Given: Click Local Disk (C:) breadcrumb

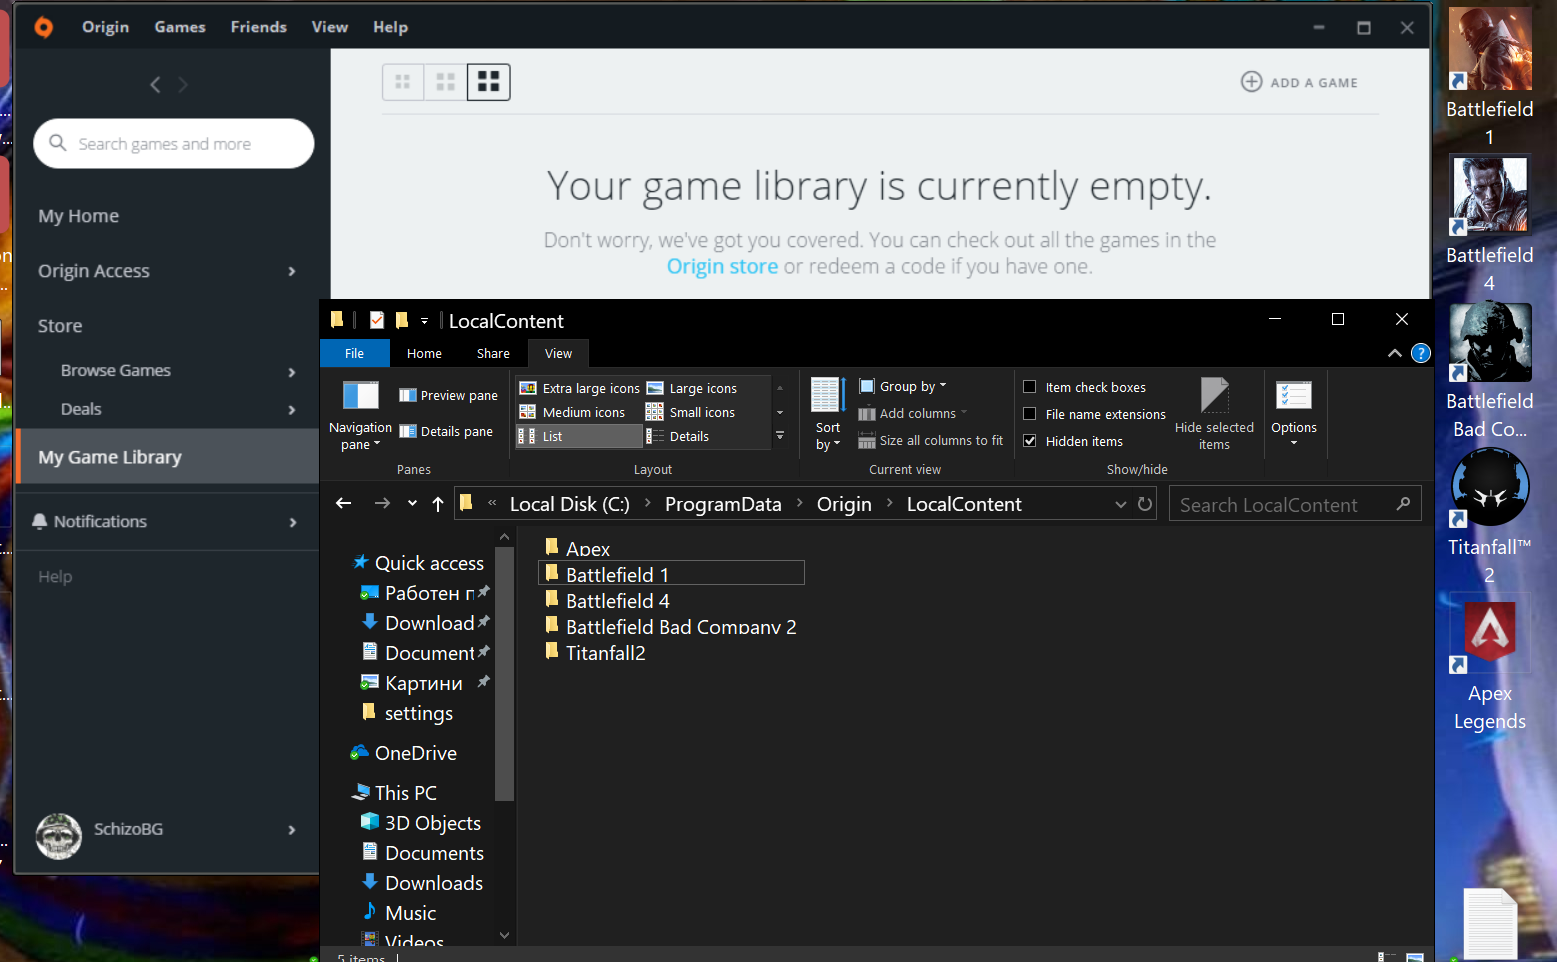Looking at the screenshot, I should [x=570, y=504].
